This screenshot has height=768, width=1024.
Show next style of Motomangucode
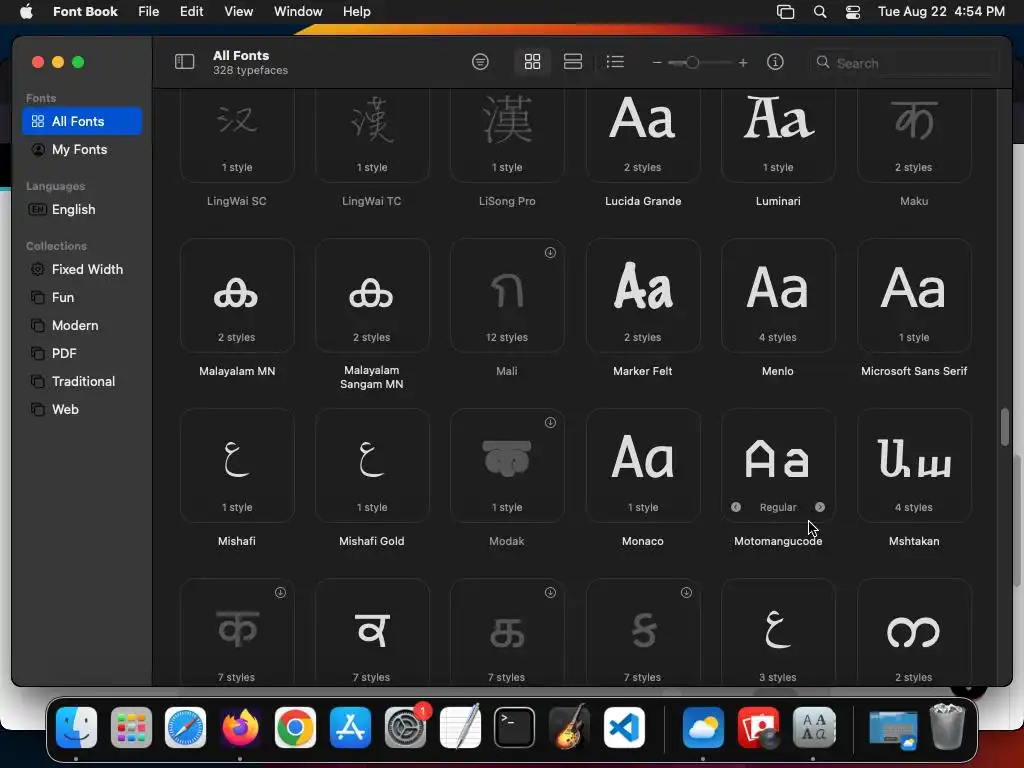[x=820, y=507]
